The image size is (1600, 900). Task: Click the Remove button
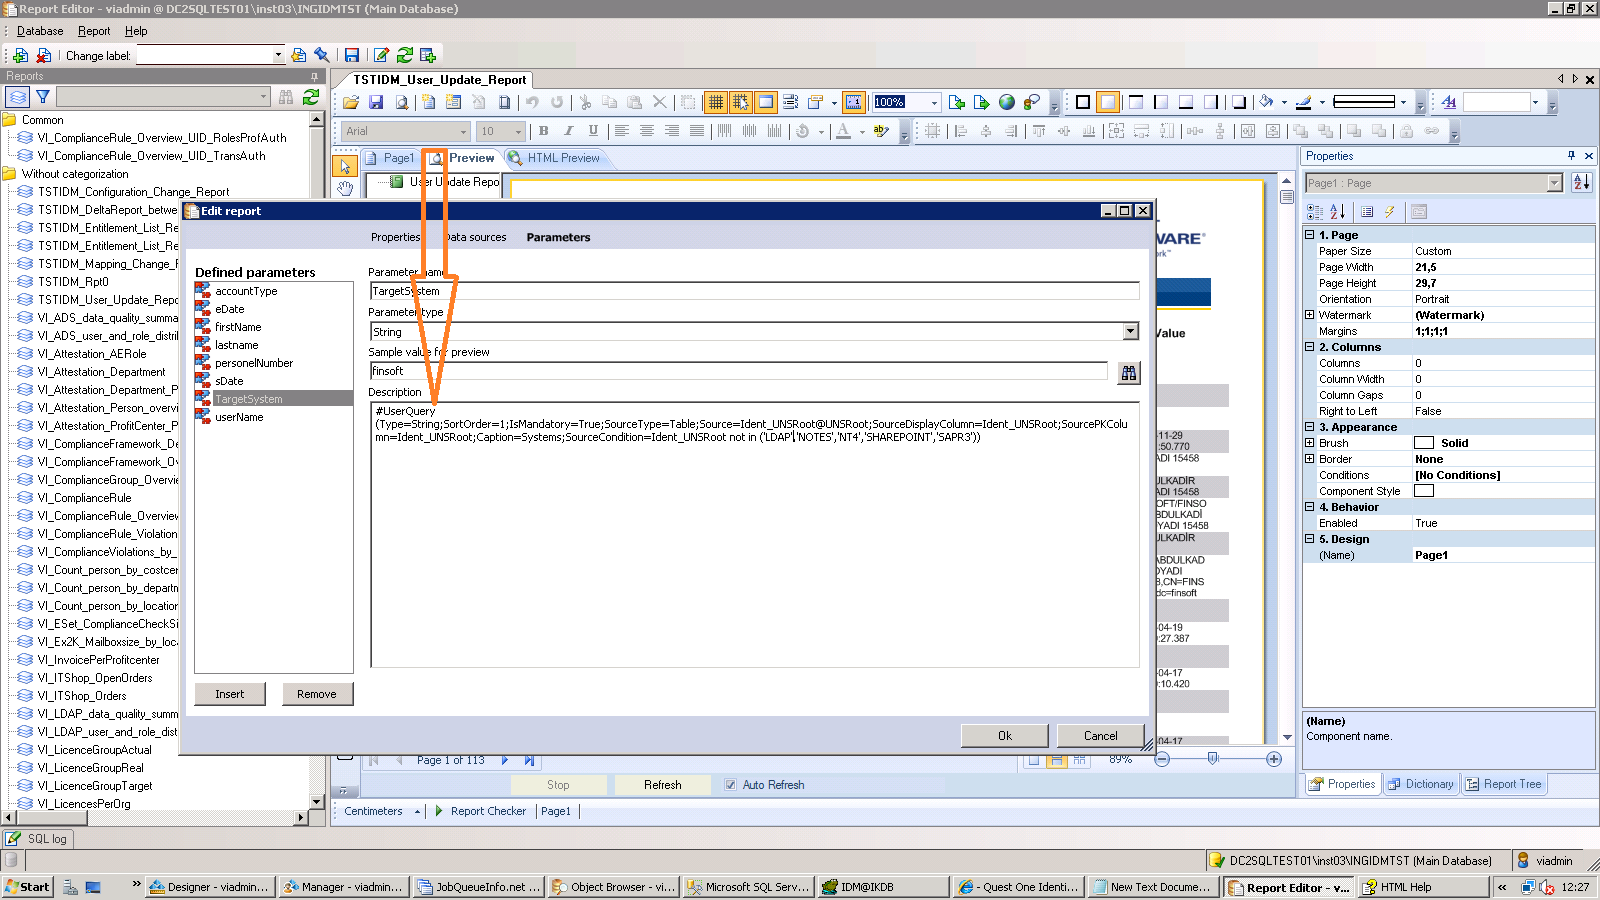tap(317, 694)
